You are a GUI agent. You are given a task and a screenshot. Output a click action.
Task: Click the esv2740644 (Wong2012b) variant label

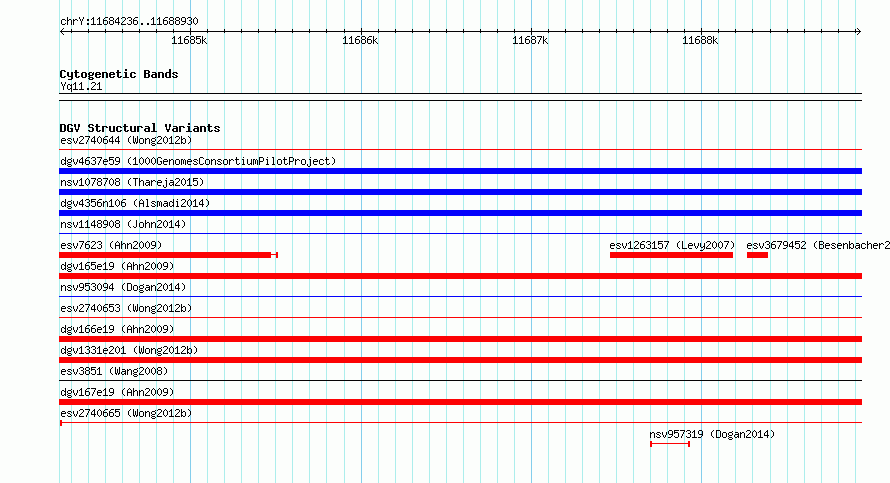(x=126, y=140)
